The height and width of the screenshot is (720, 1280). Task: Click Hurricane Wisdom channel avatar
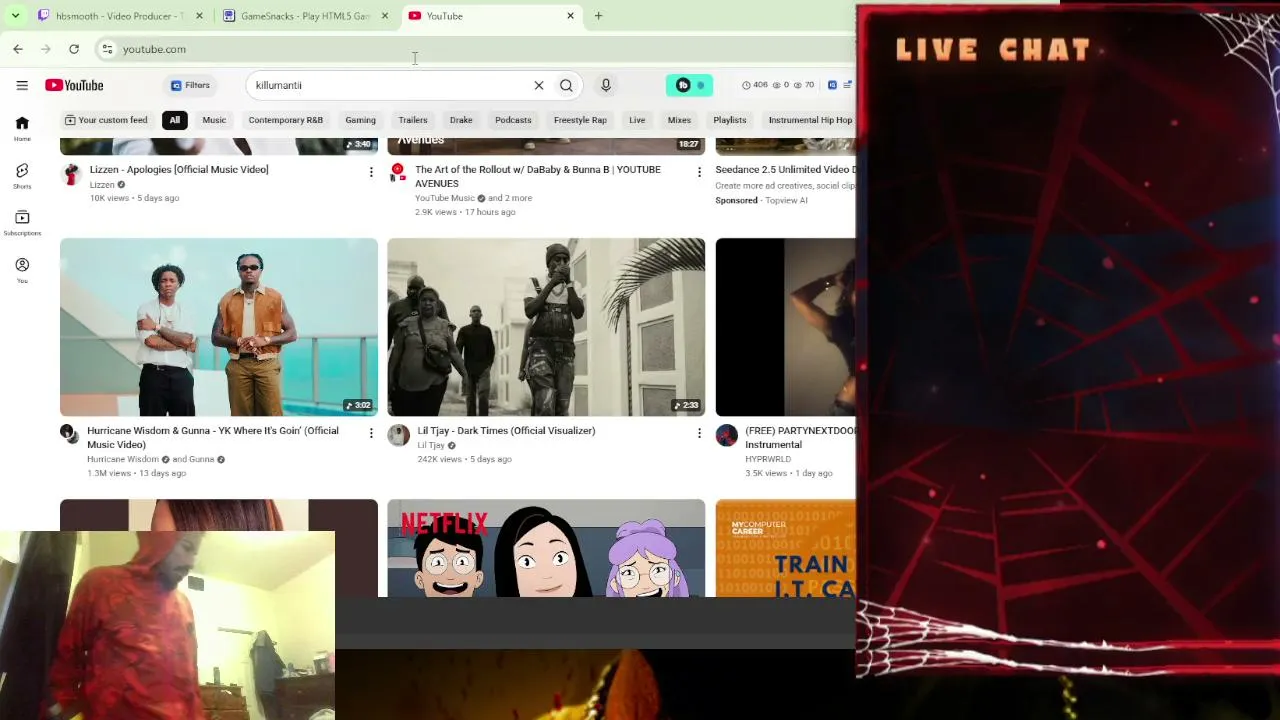tap(69, 435)
